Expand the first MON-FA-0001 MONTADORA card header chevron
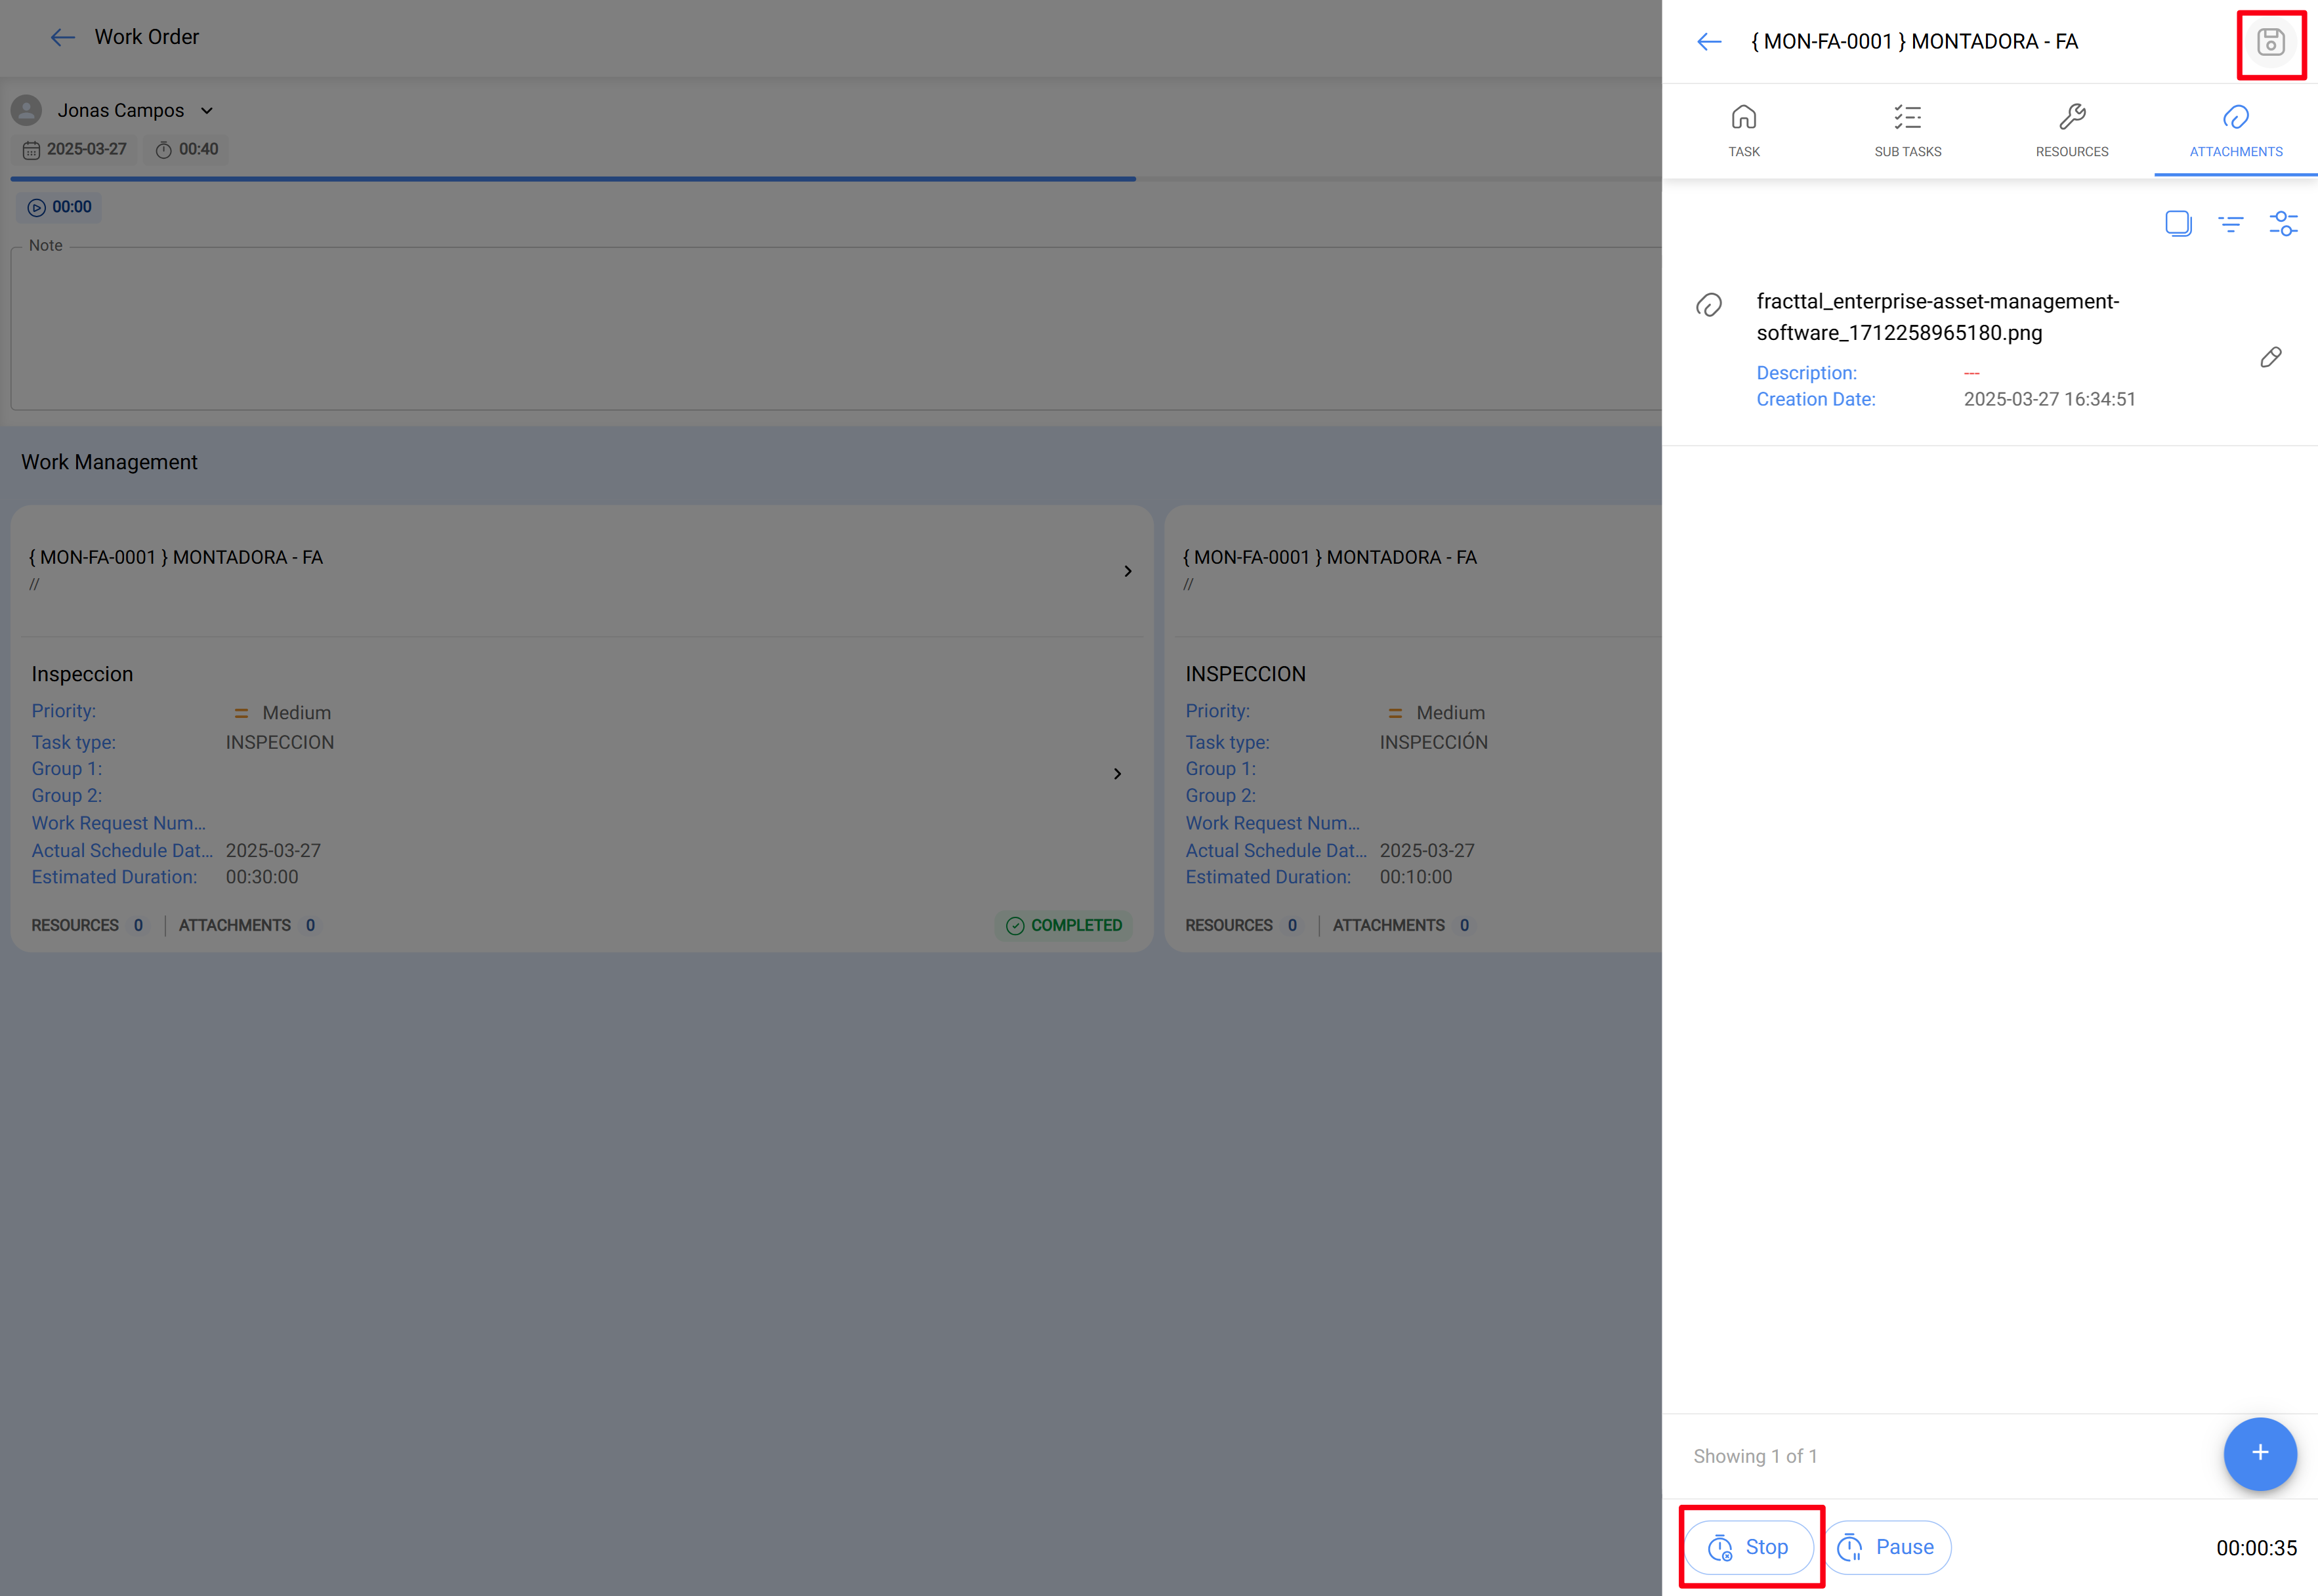Viewport: 2318px width, 1596px height. tap(1127, 571)
